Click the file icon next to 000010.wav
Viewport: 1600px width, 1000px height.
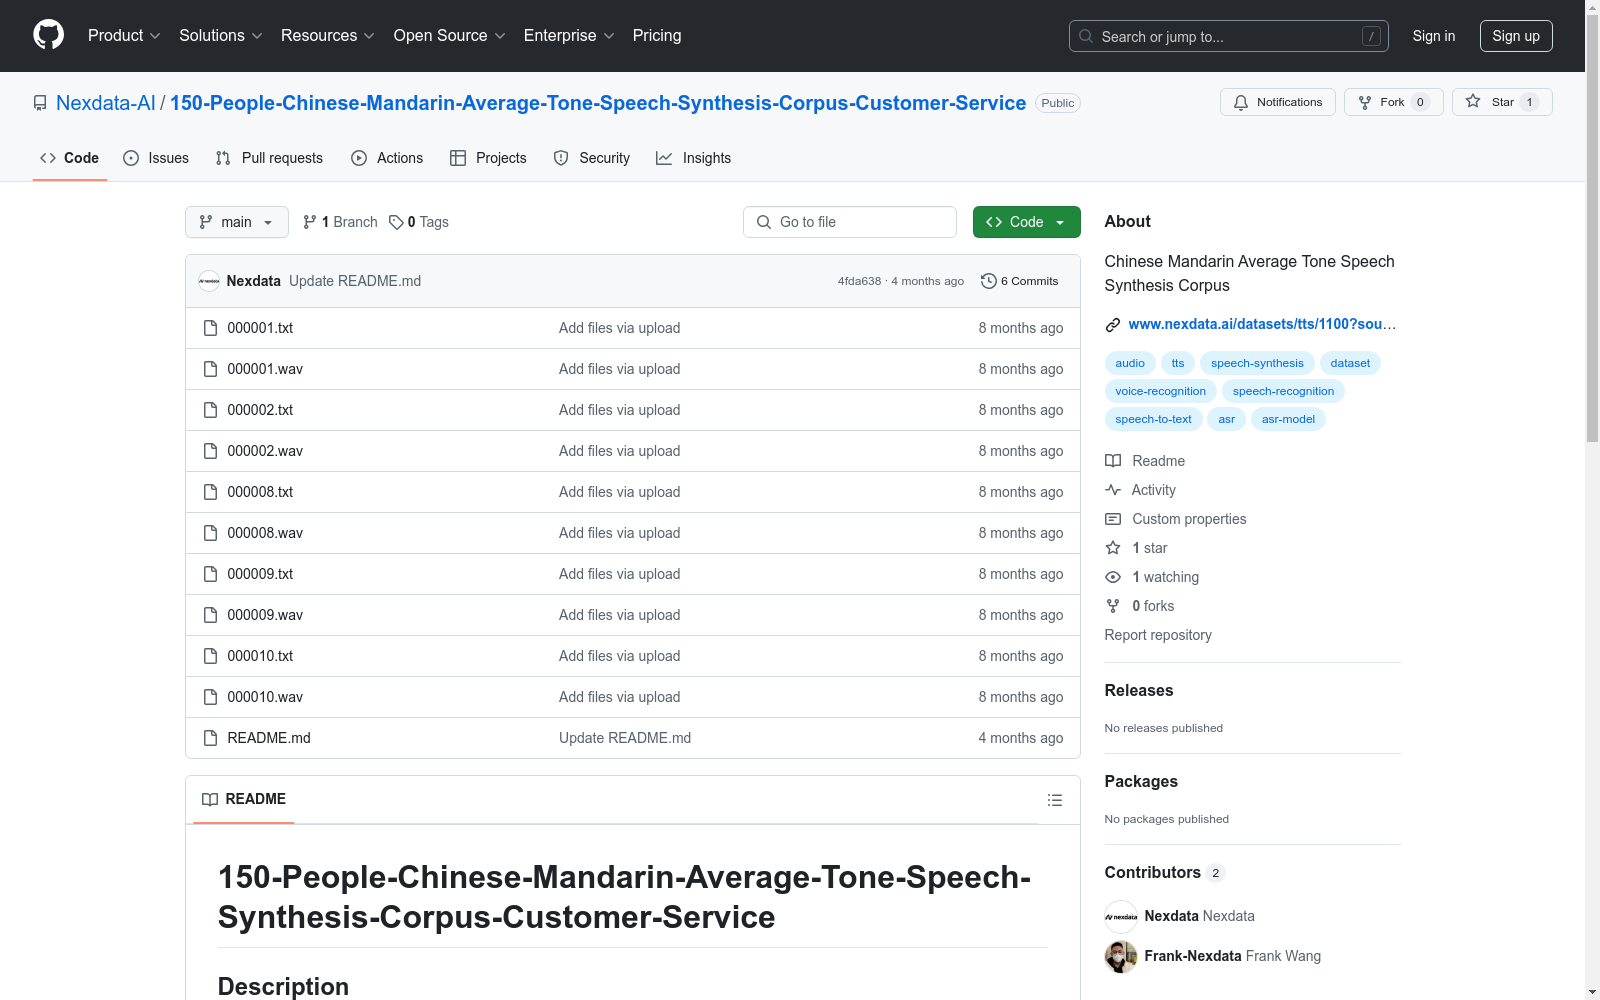pos(210,697)
